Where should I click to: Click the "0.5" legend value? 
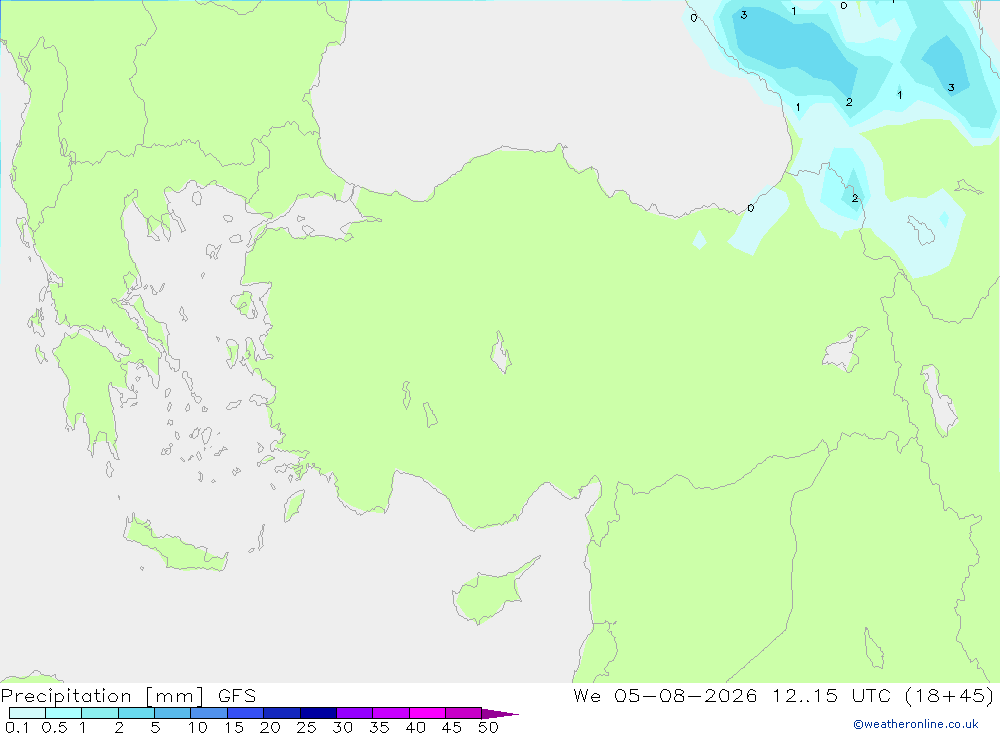(54, 727)
